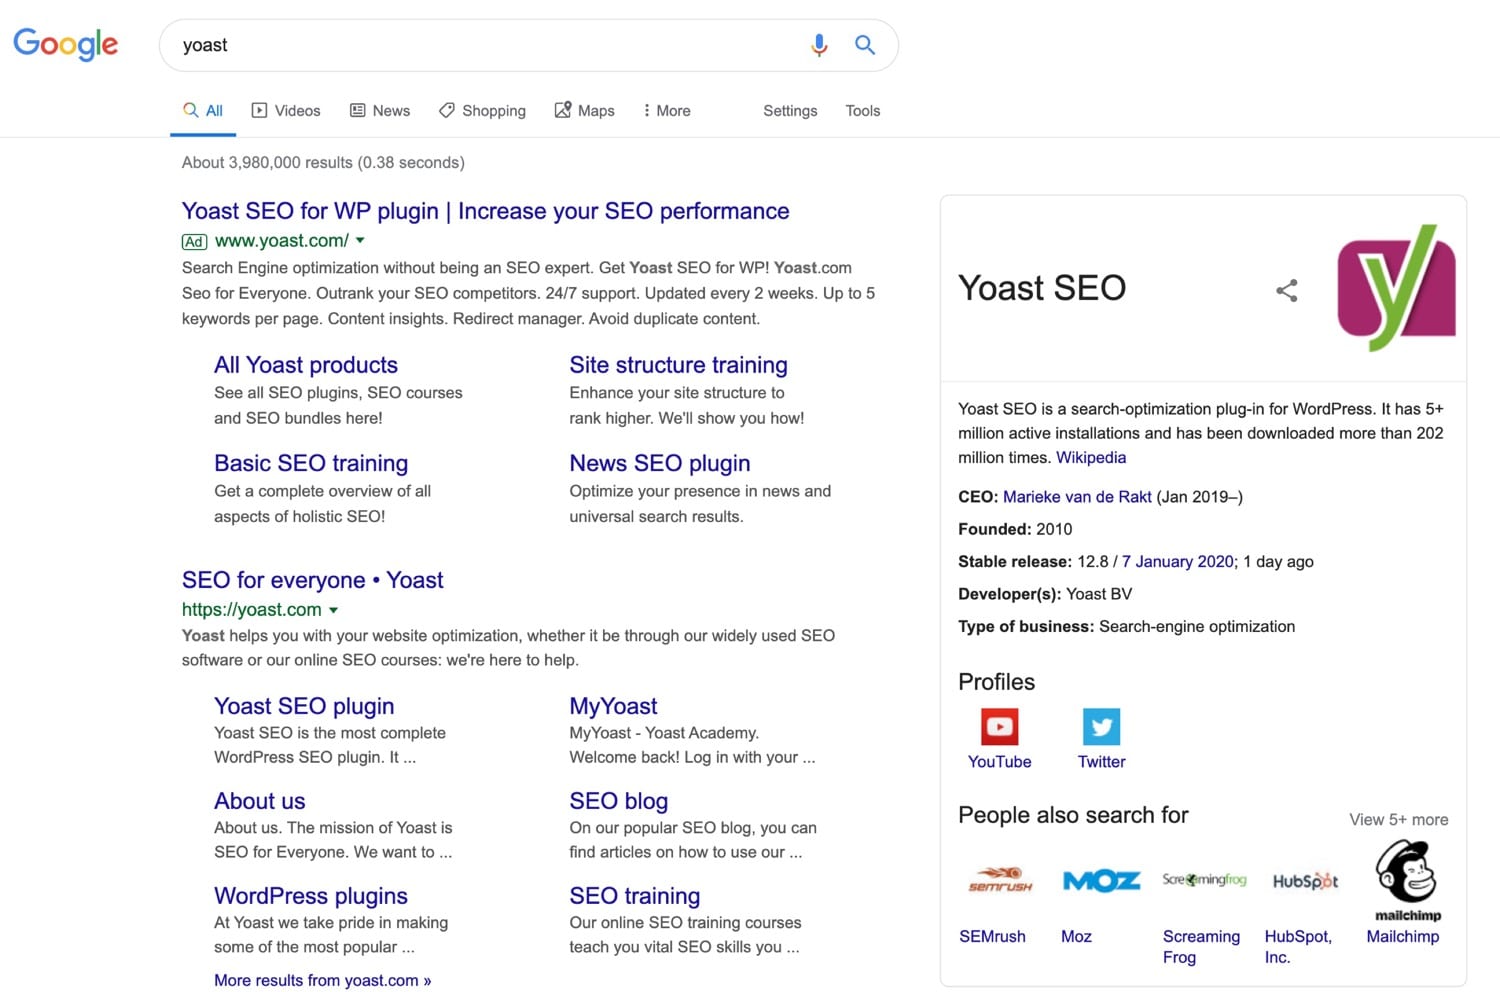
Task: Open the Wikipedia link in the knowledge panel
Action: coord(1090,457)
